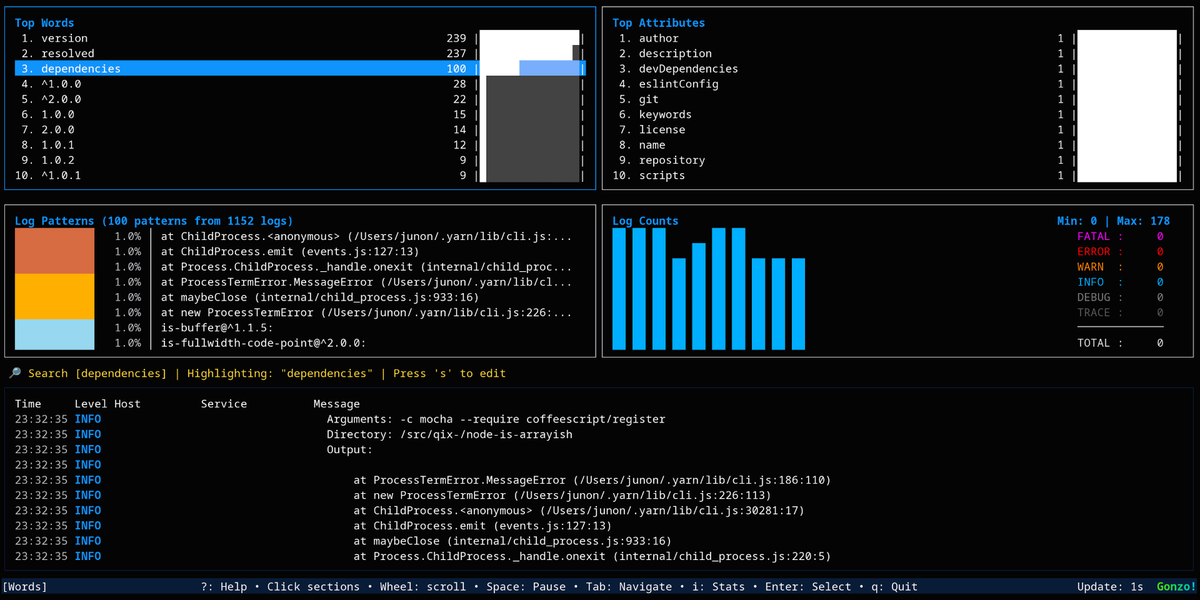Viewport: 1200px width, 600px height.
Task: Select the "eslintConfig" attribute row
Action: tap(897, 84)
